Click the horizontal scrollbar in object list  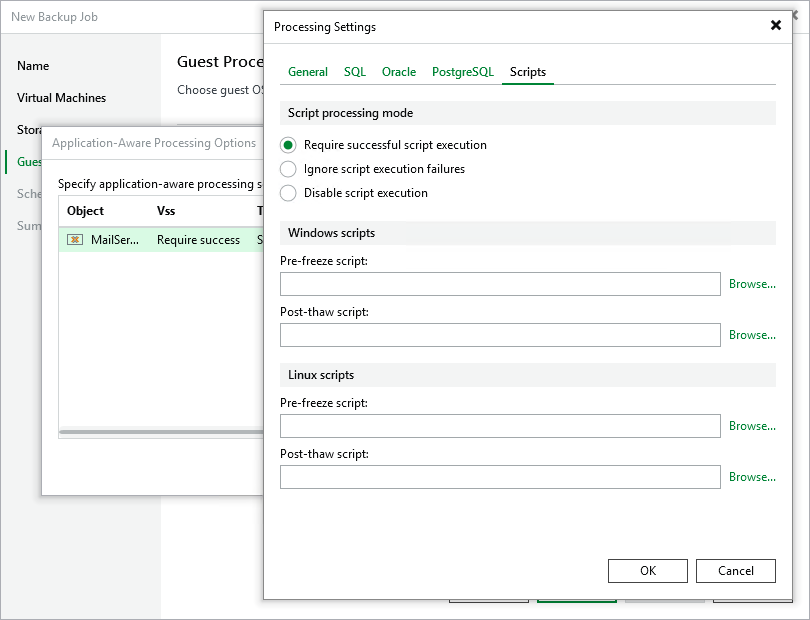(160, 433)
